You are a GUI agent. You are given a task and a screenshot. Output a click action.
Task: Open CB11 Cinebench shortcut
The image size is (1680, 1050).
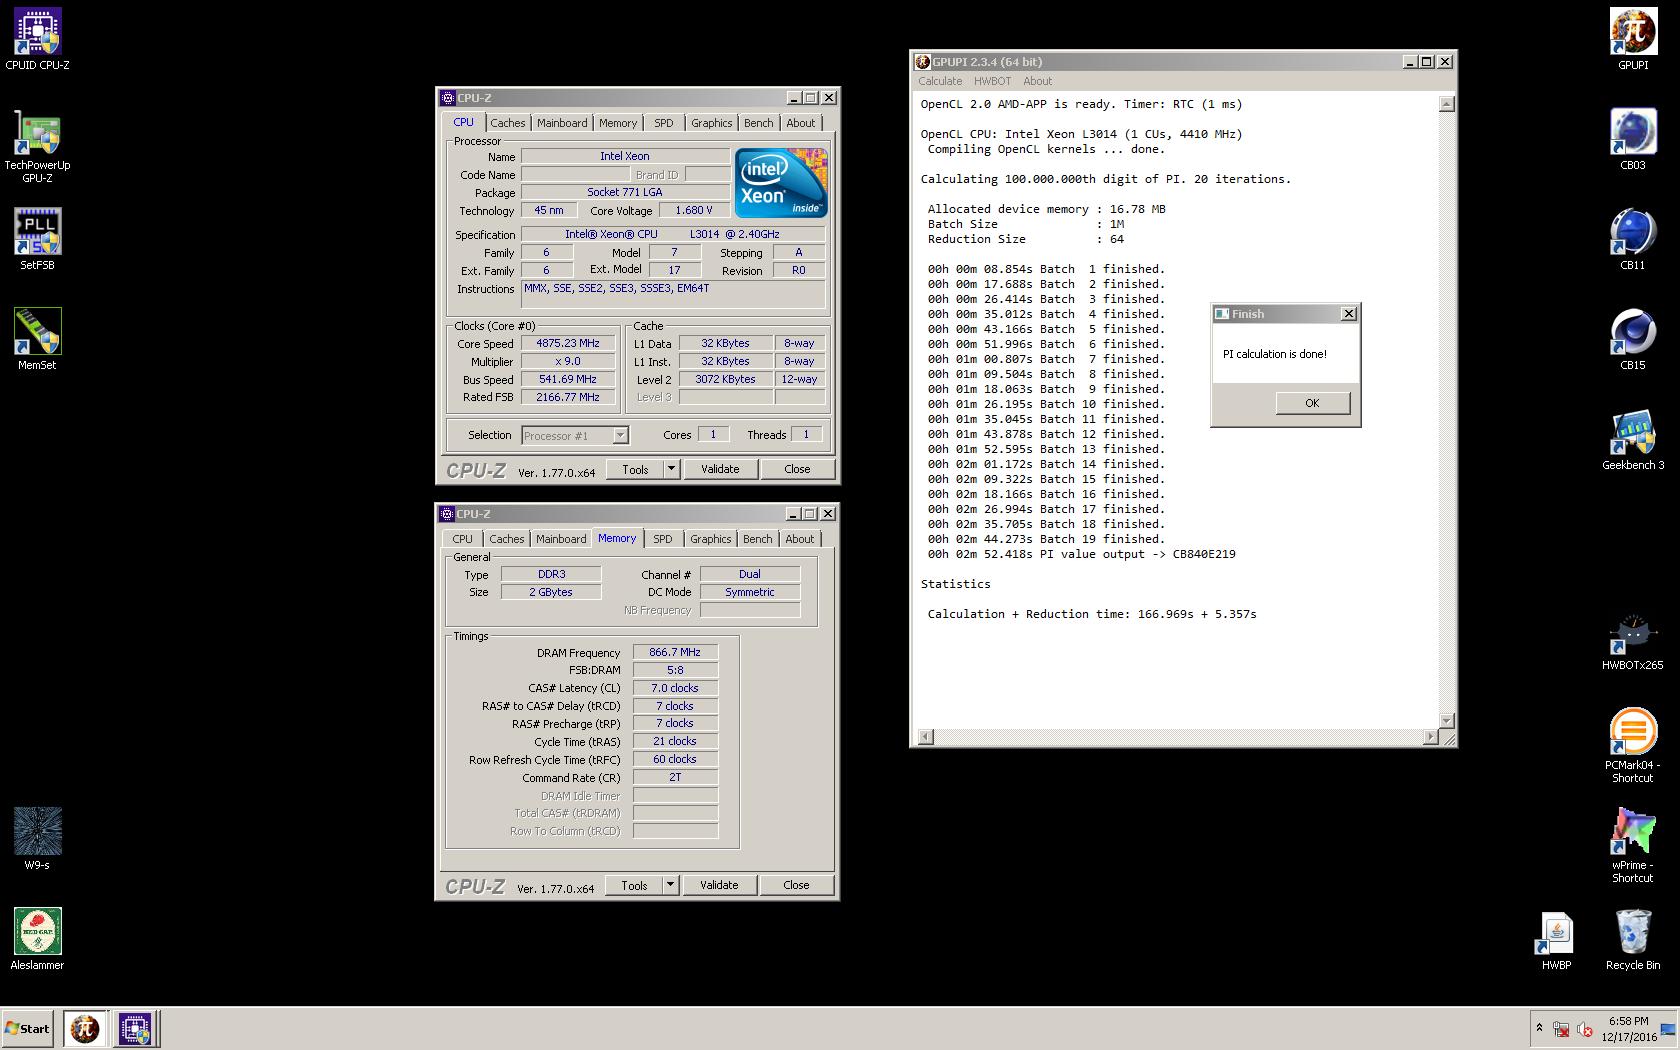[x=1633, y=240]
